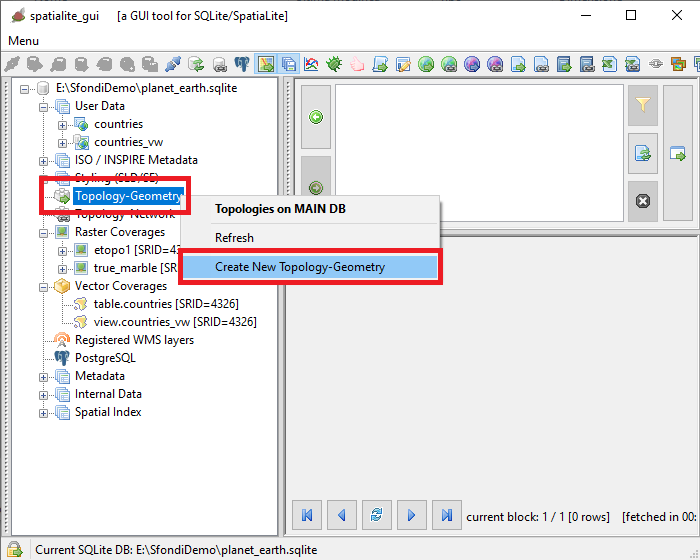Viewport: 700px width, 560px height.
Task: Expand the countries_vw view node
Action: pyautogui.click(x=62, y=143)
